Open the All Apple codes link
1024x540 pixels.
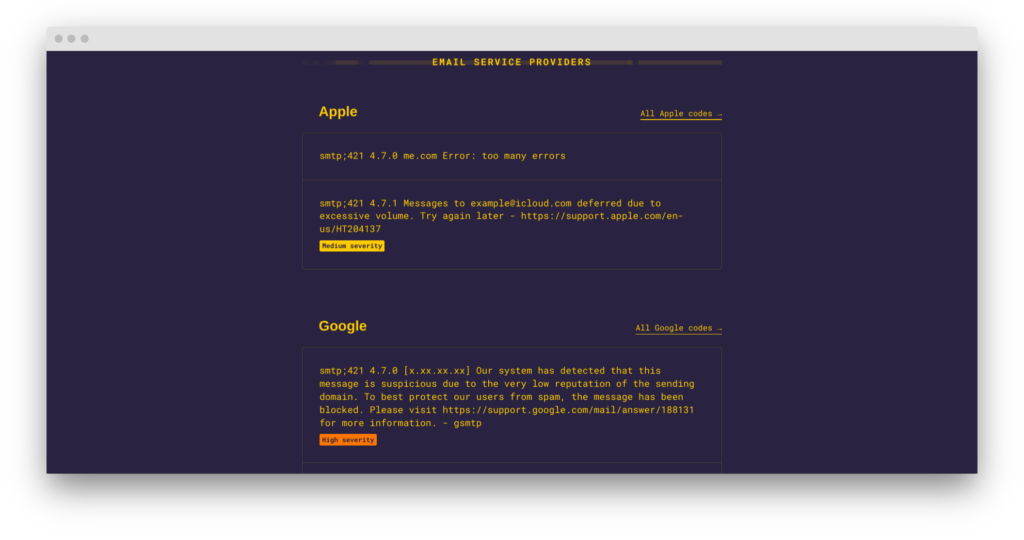[x=680, y=114]
